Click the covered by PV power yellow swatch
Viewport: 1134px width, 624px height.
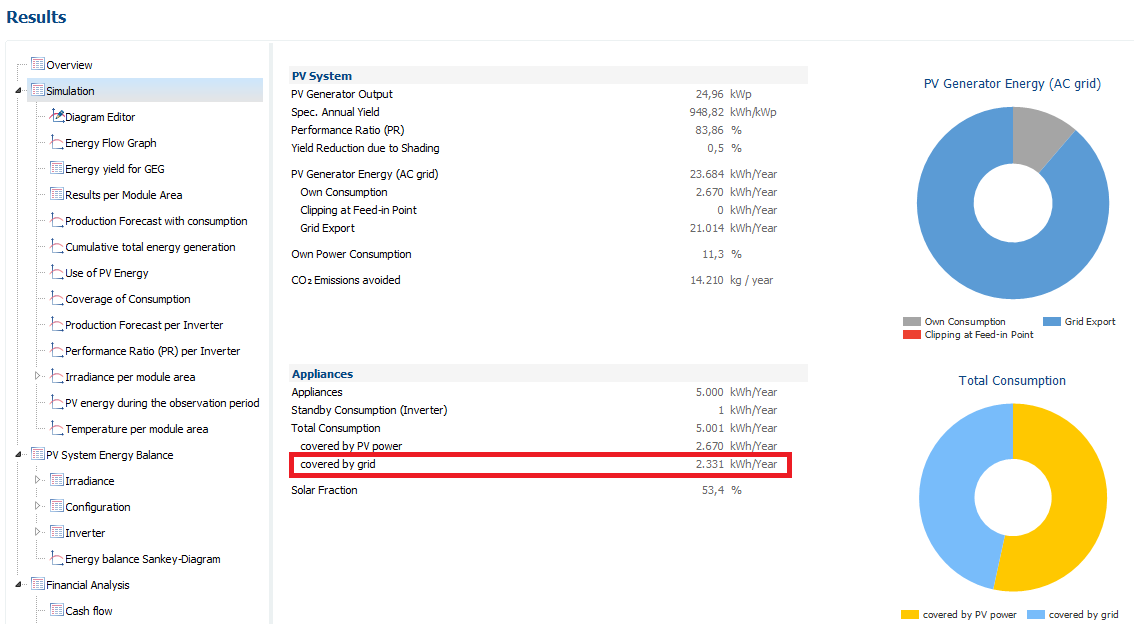pyautogui.click(x=909, y=615)
